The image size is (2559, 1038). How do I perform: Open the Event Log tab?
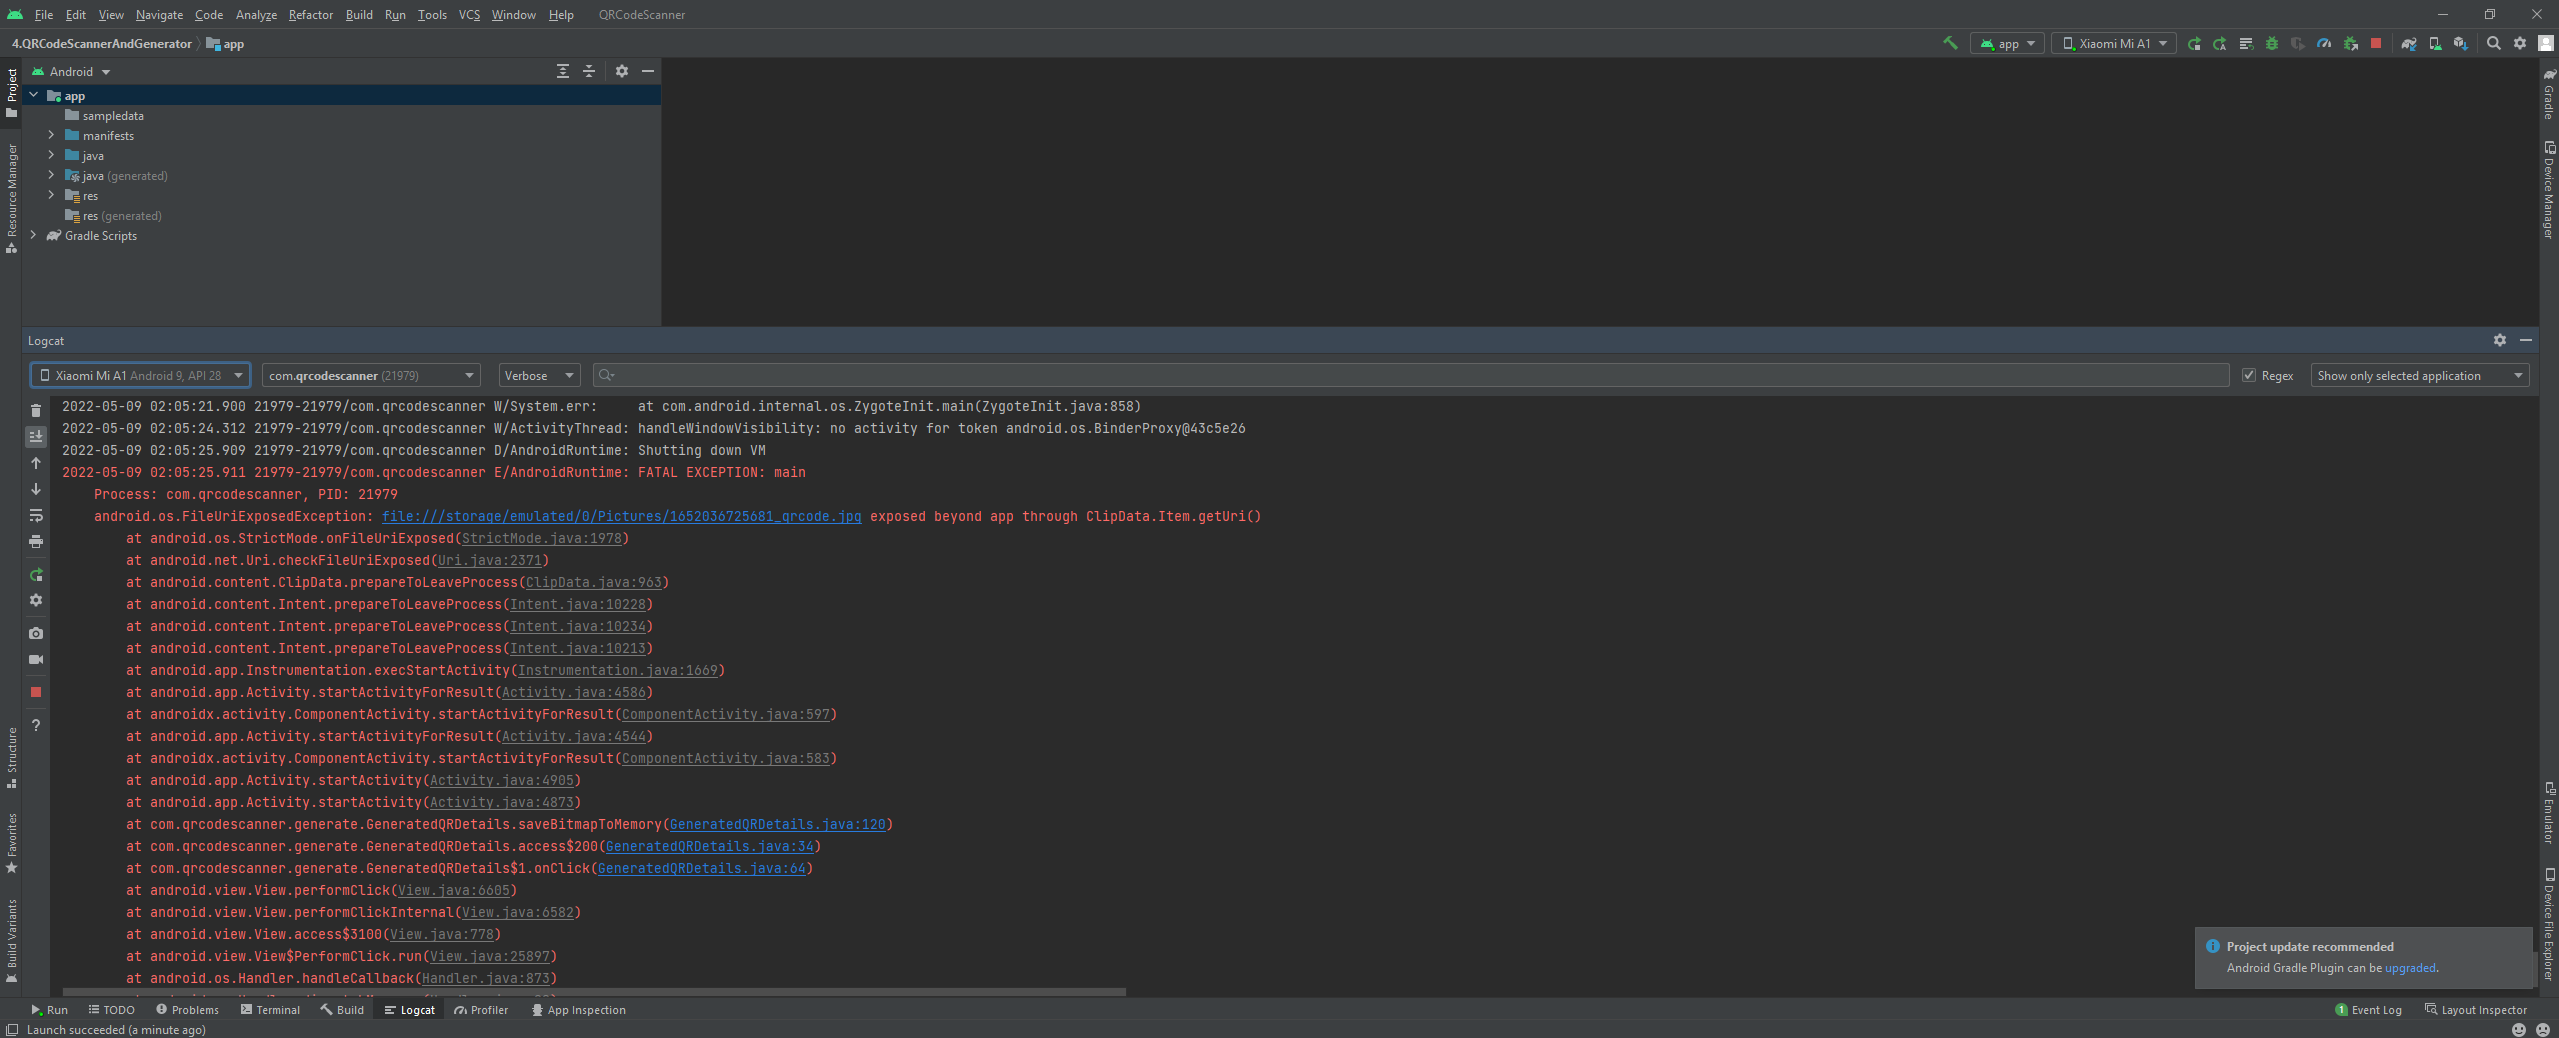tap(2368, 1009)
